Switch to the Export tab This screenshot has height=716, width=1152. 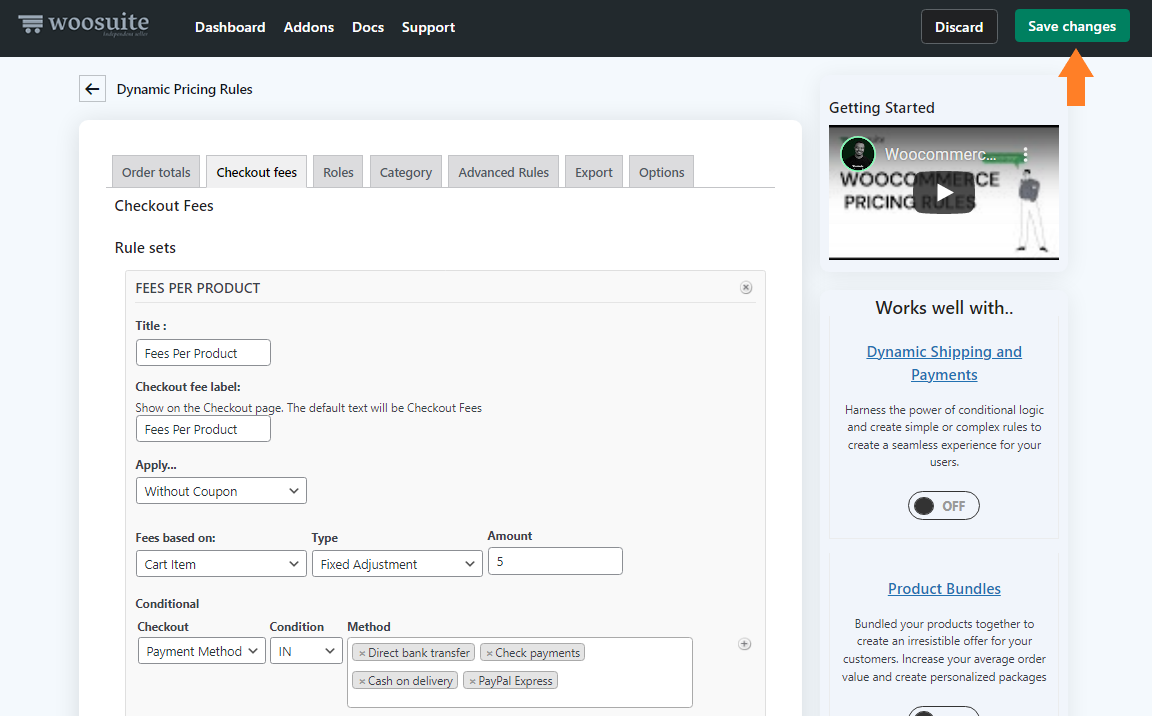coord(594,172)
